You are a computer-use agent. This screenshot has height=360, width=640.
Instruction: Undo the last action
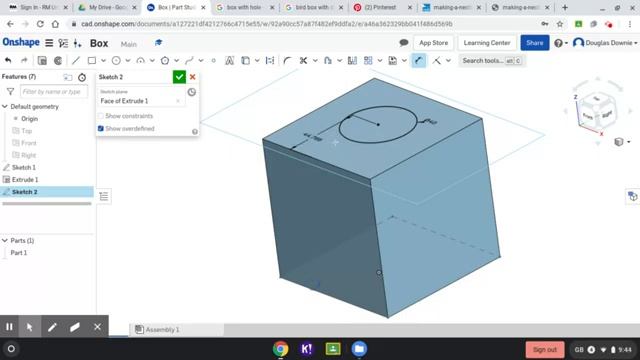coord(8,60)
